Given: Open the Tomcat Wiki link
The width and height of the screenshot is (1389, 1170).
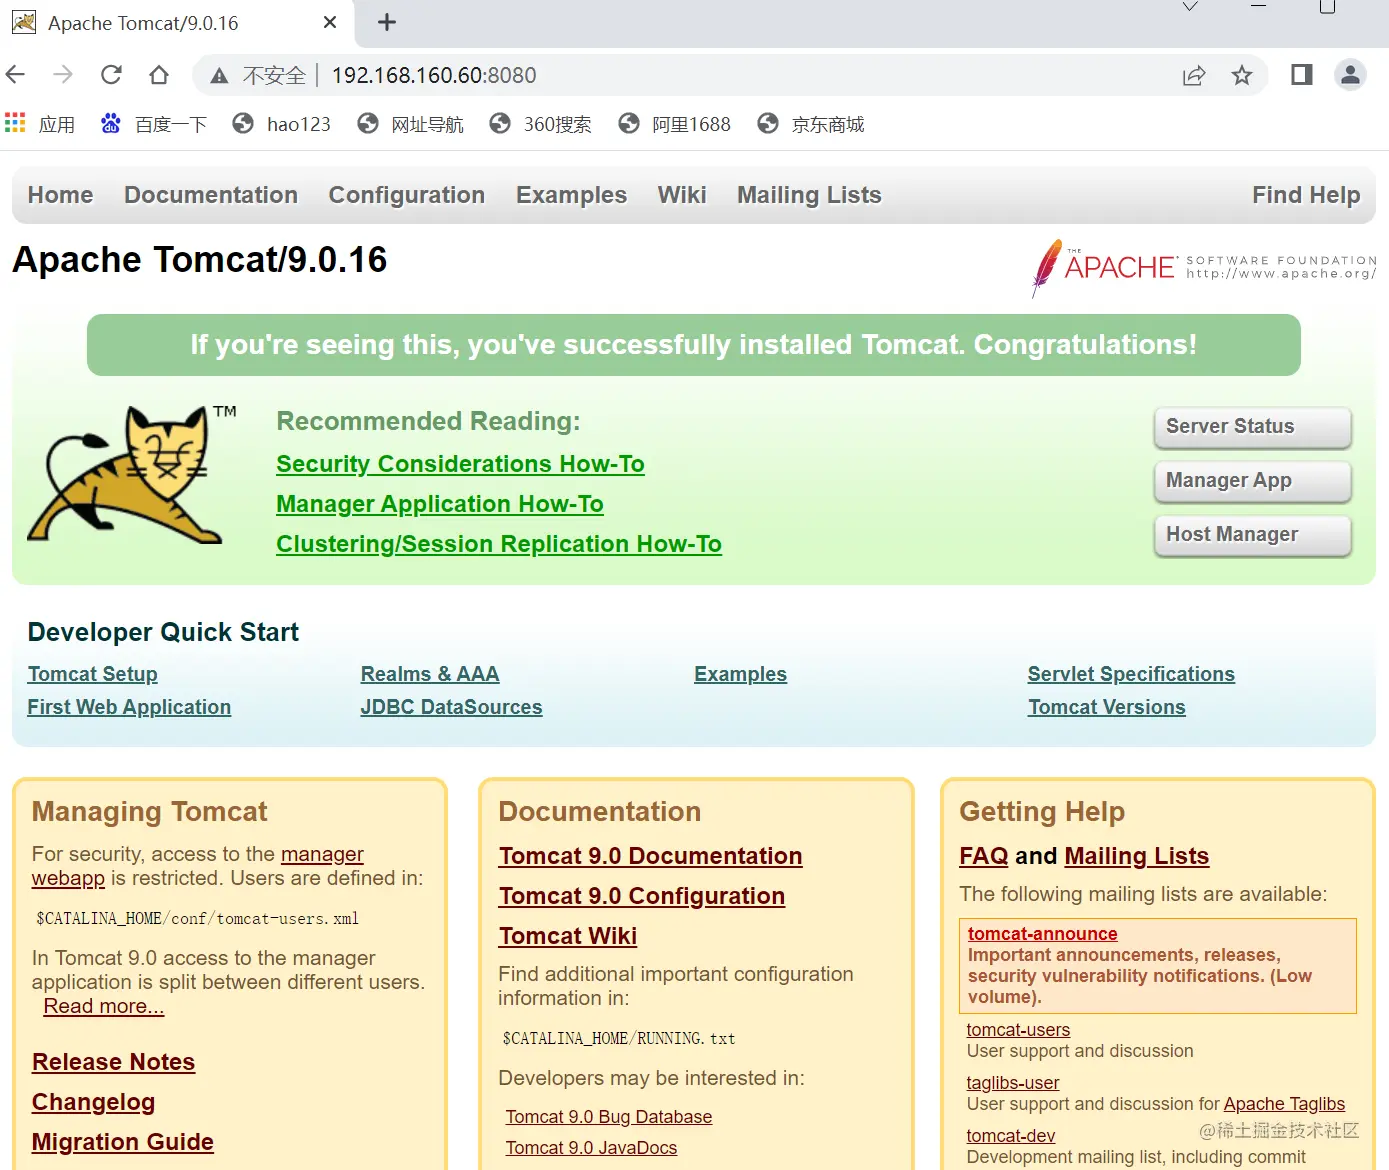Looking at the screenshot, I should pyautogui.click(x=567, y=936).
